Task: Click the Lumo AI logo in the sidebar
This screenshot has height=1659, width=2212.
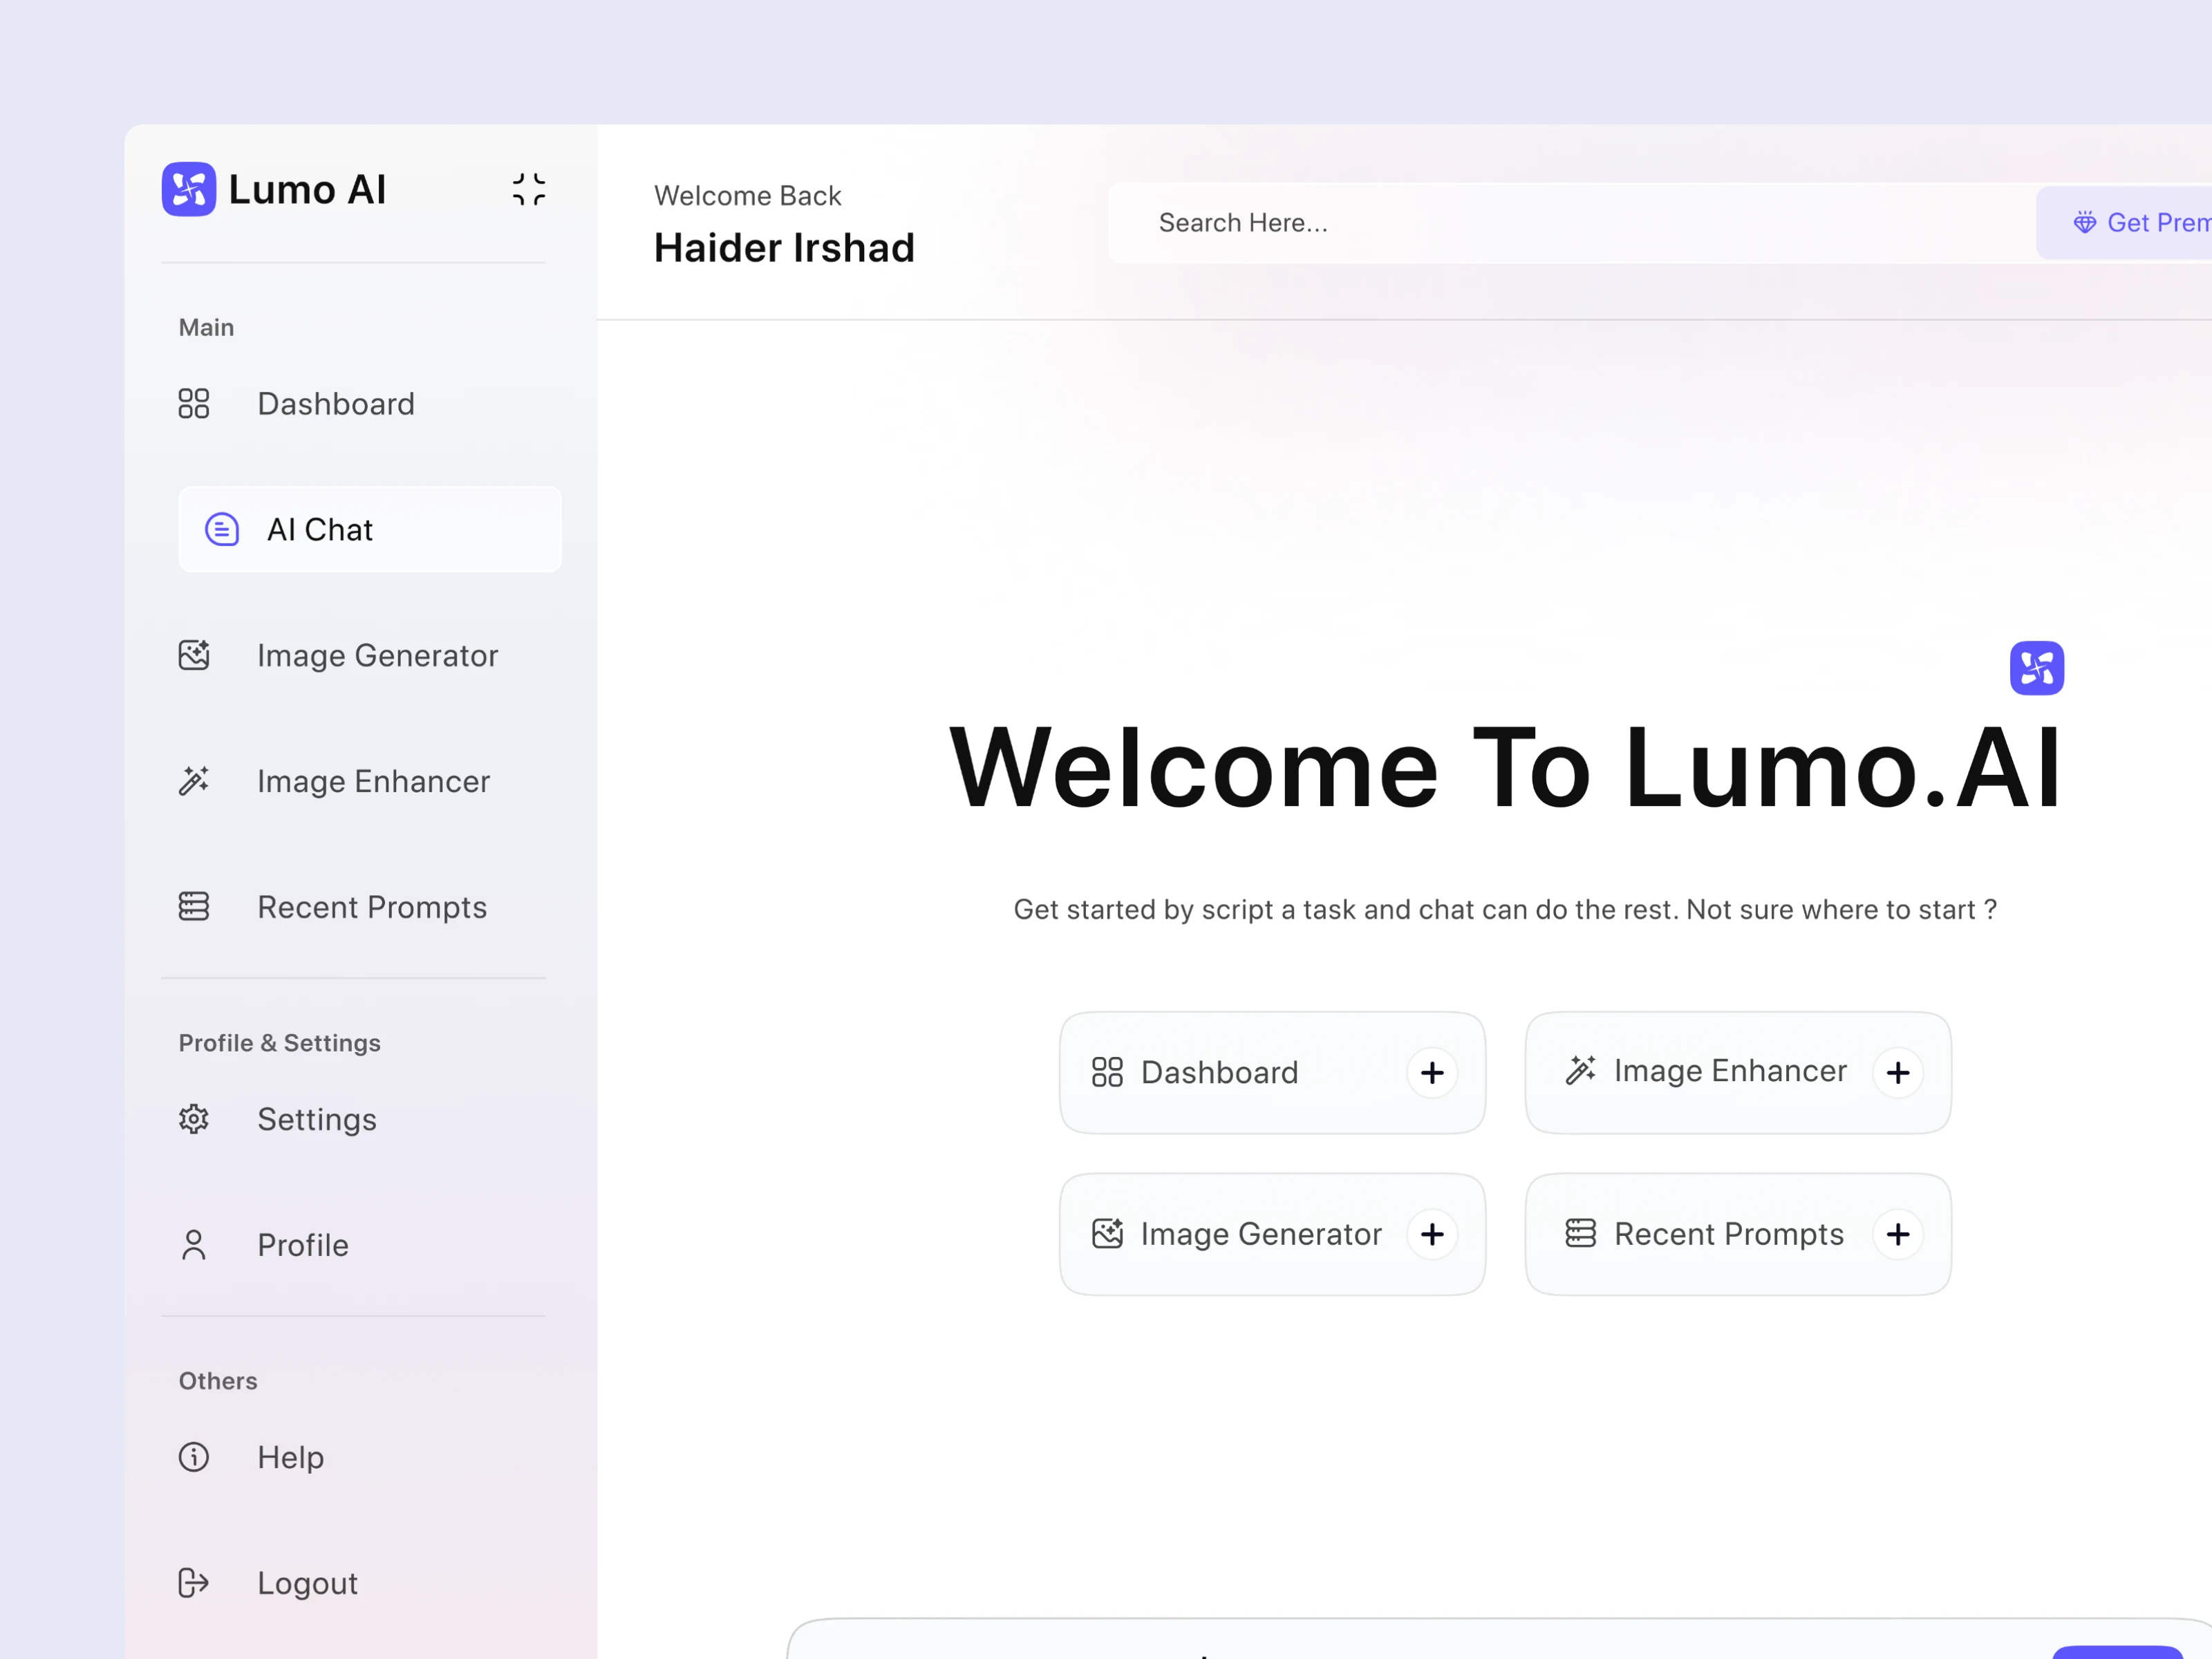Action: click(189, 189)
